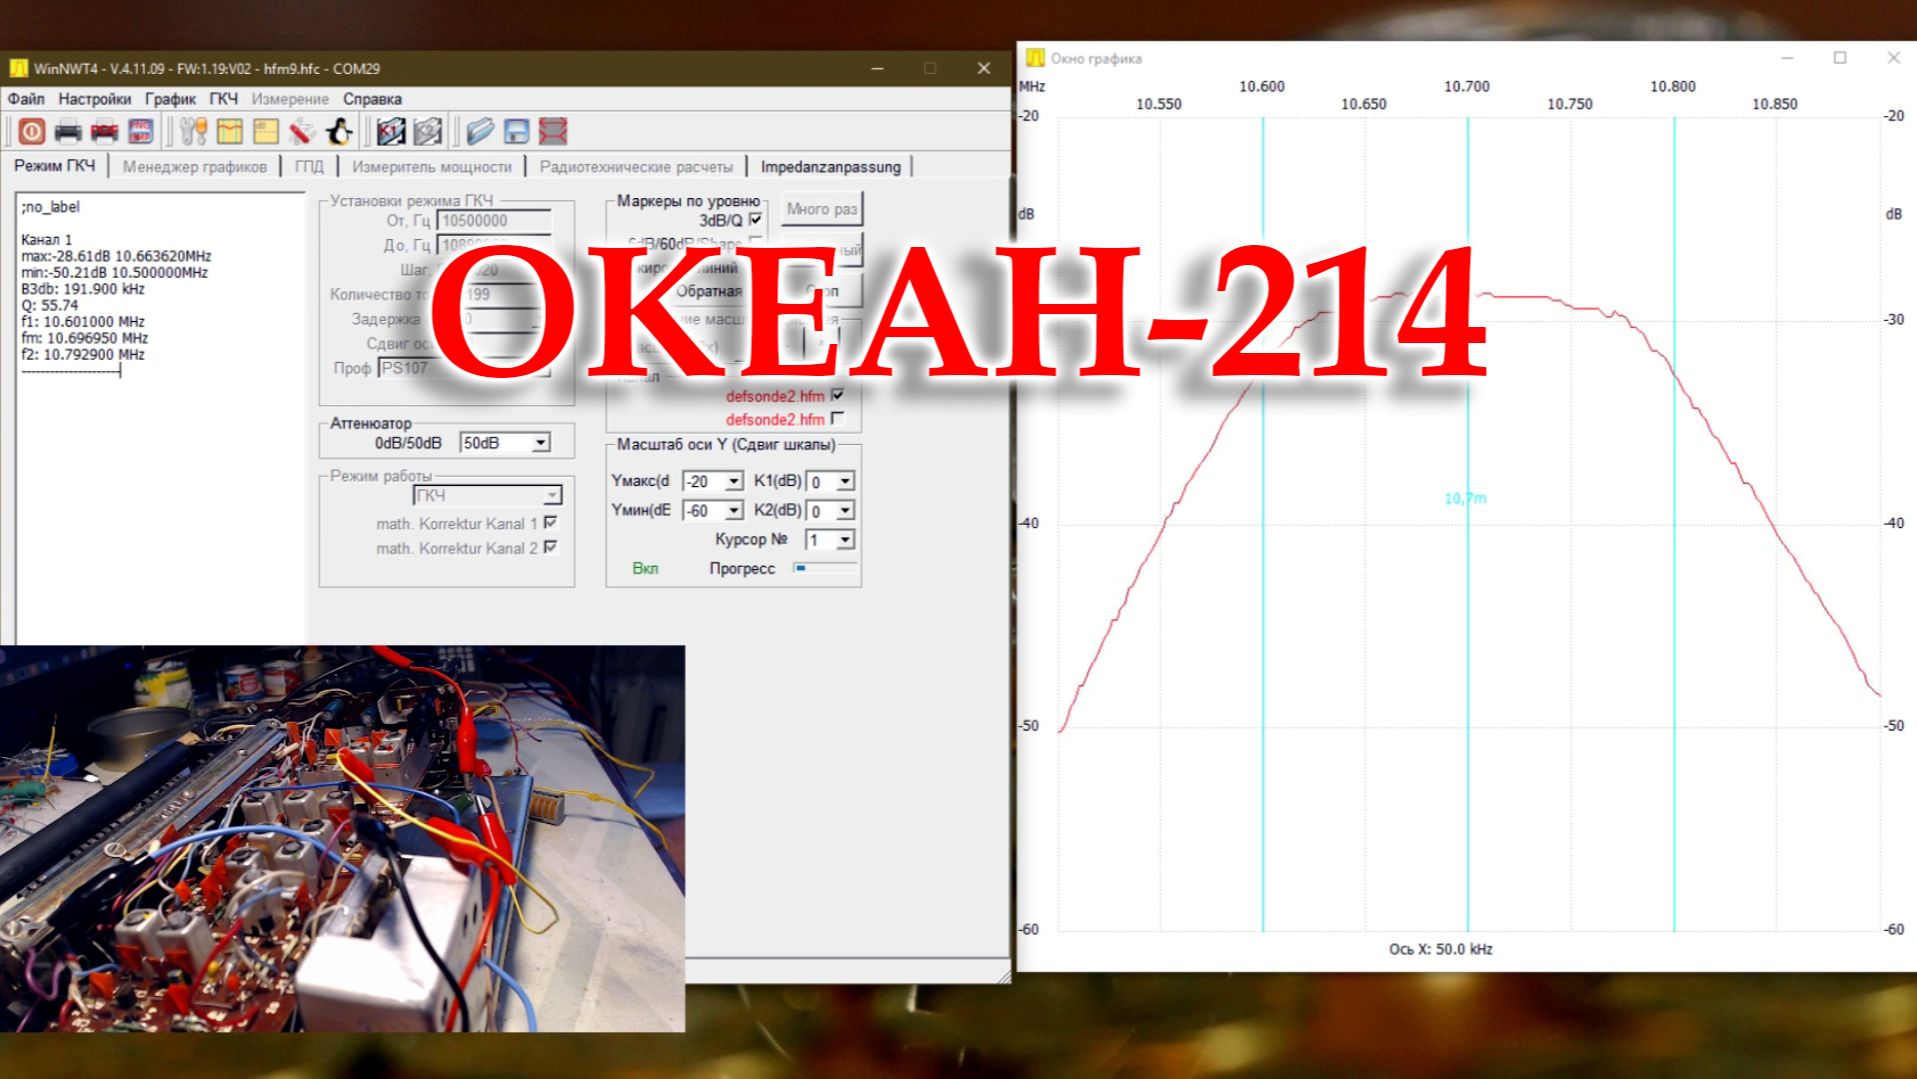
Task: Open the Измерение menu
Action: (290, 99)
